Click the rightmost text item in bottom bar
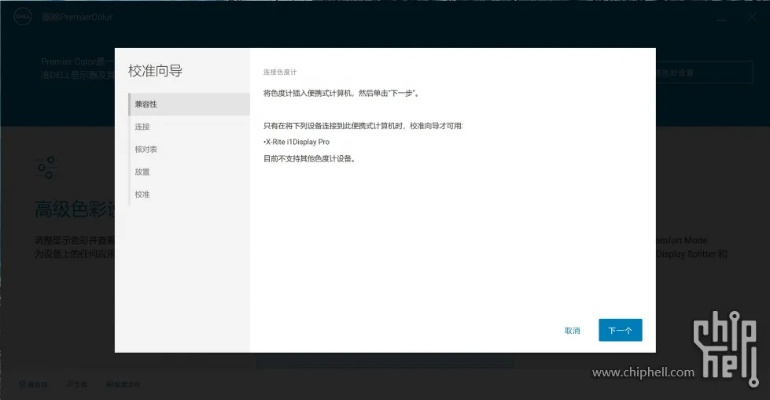The image size is (770, 400). [123, 384]
